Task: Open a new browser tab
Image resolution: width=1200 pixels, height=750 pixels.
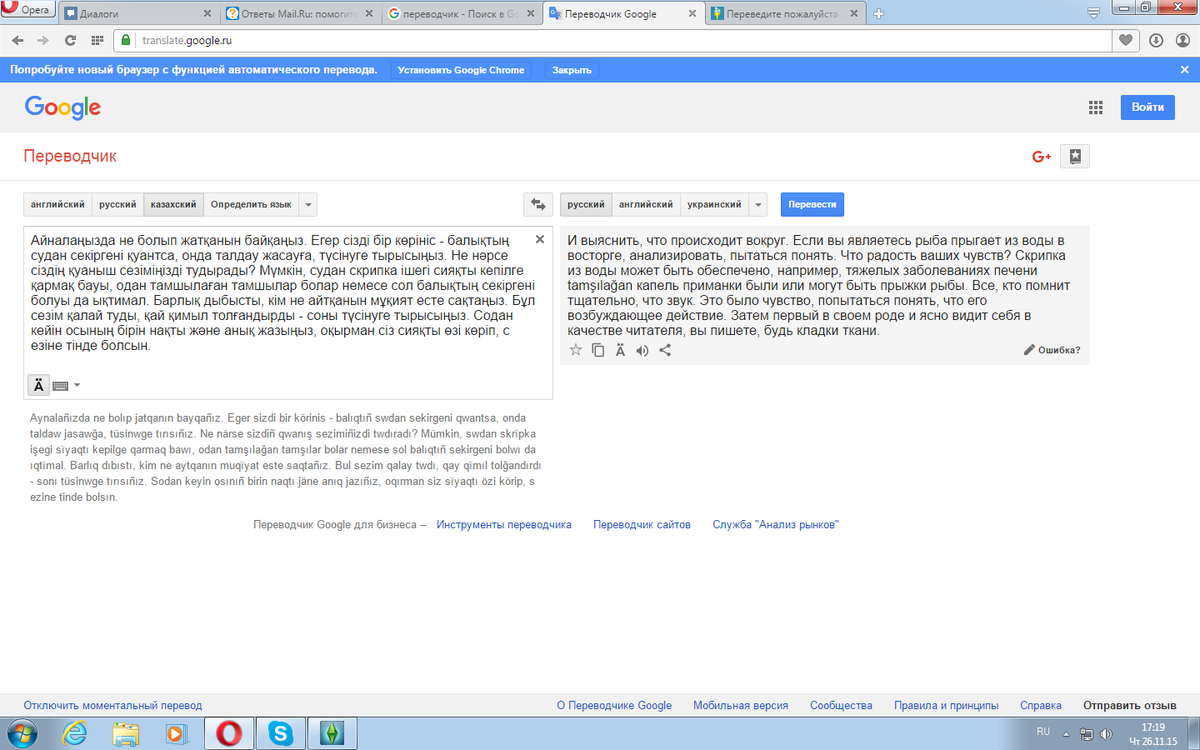Action: click(x=879, y=14)
